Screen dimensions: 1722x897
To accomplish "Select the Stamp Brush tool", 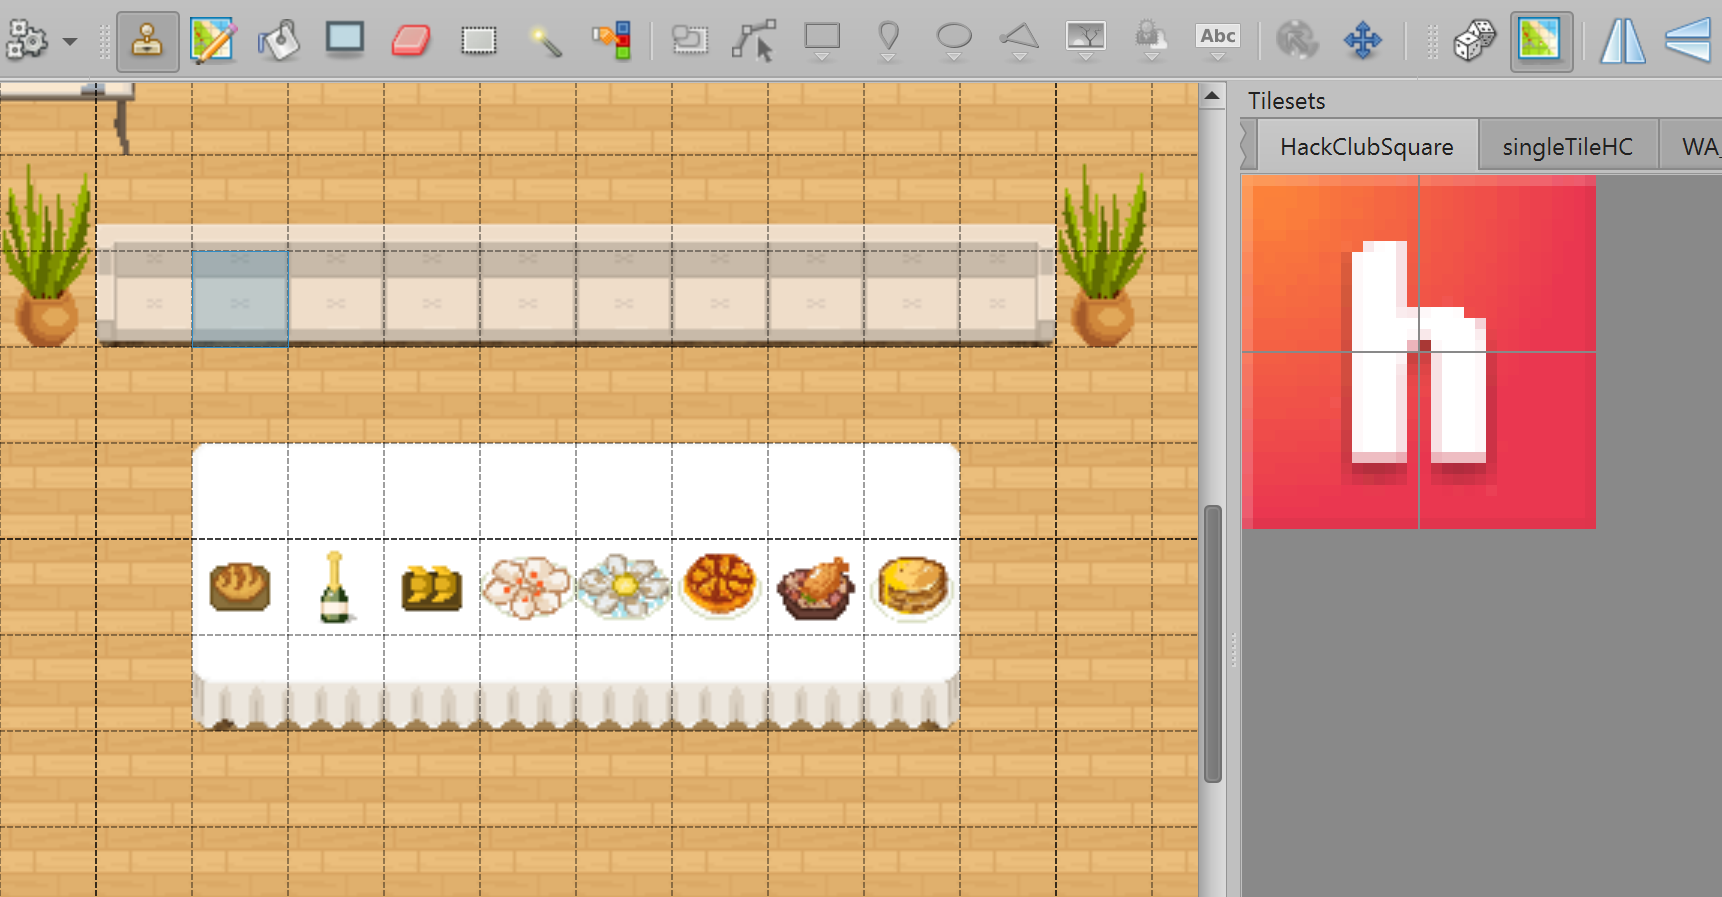I will [x=147, y=41].
